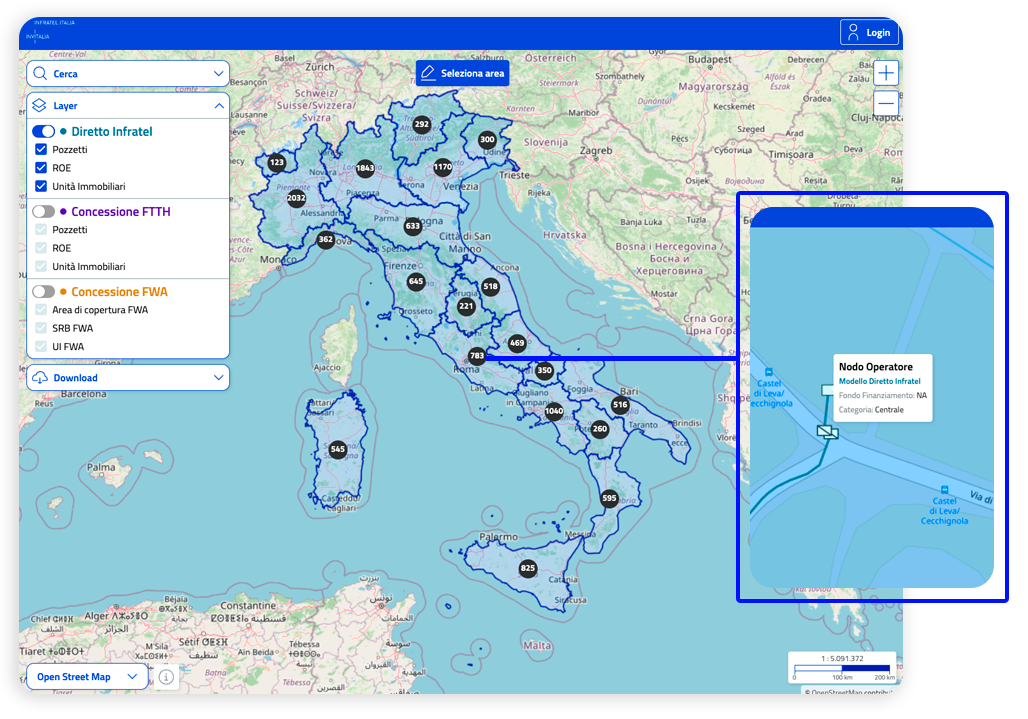Uncheck Pozzetti under Diretto Infratel
The height and width of the screenshot is (719, 1028).
point(42,150)
